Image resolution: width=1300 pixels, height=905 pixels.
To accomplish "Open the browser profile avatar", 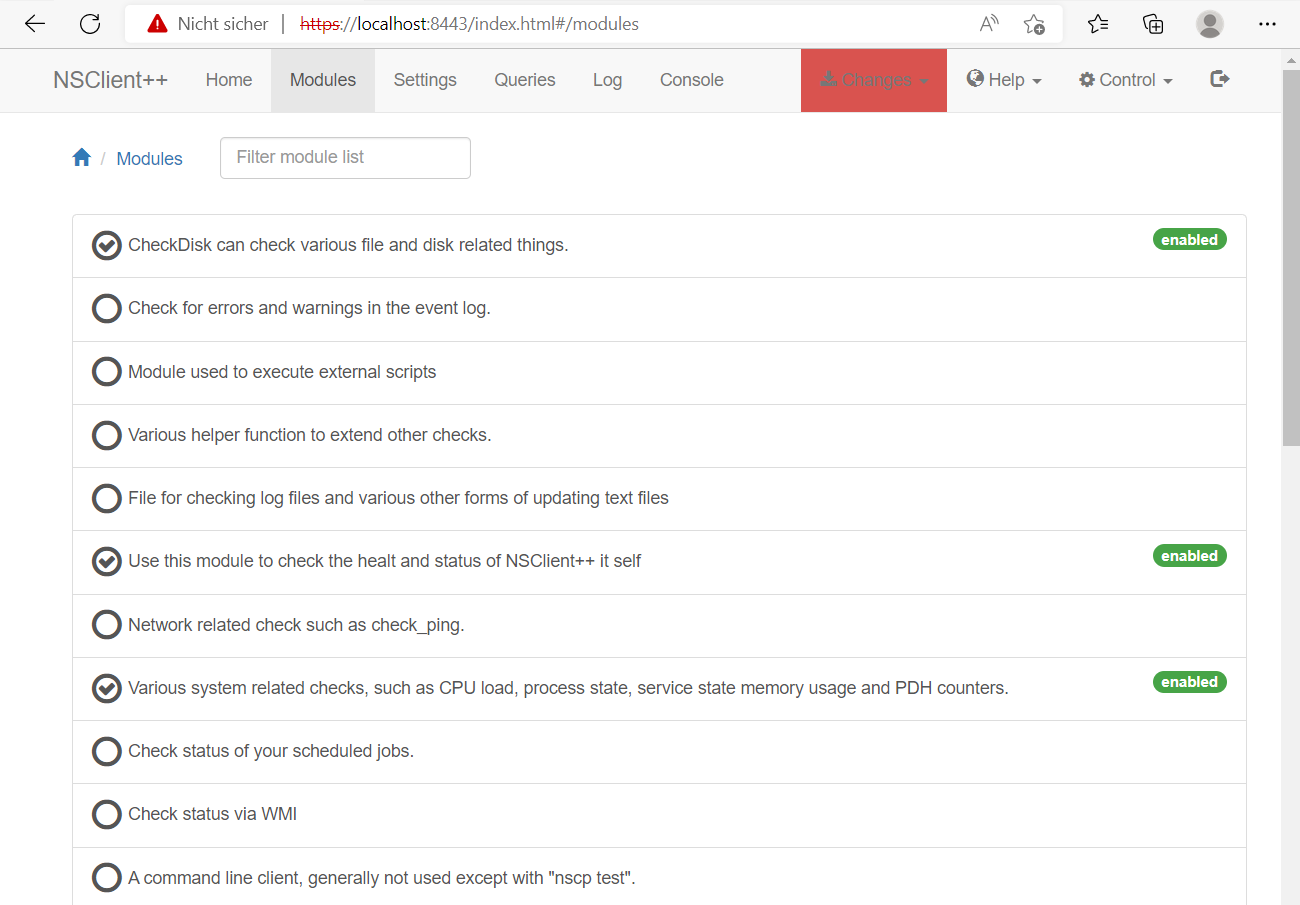I will click(1210, 24).
